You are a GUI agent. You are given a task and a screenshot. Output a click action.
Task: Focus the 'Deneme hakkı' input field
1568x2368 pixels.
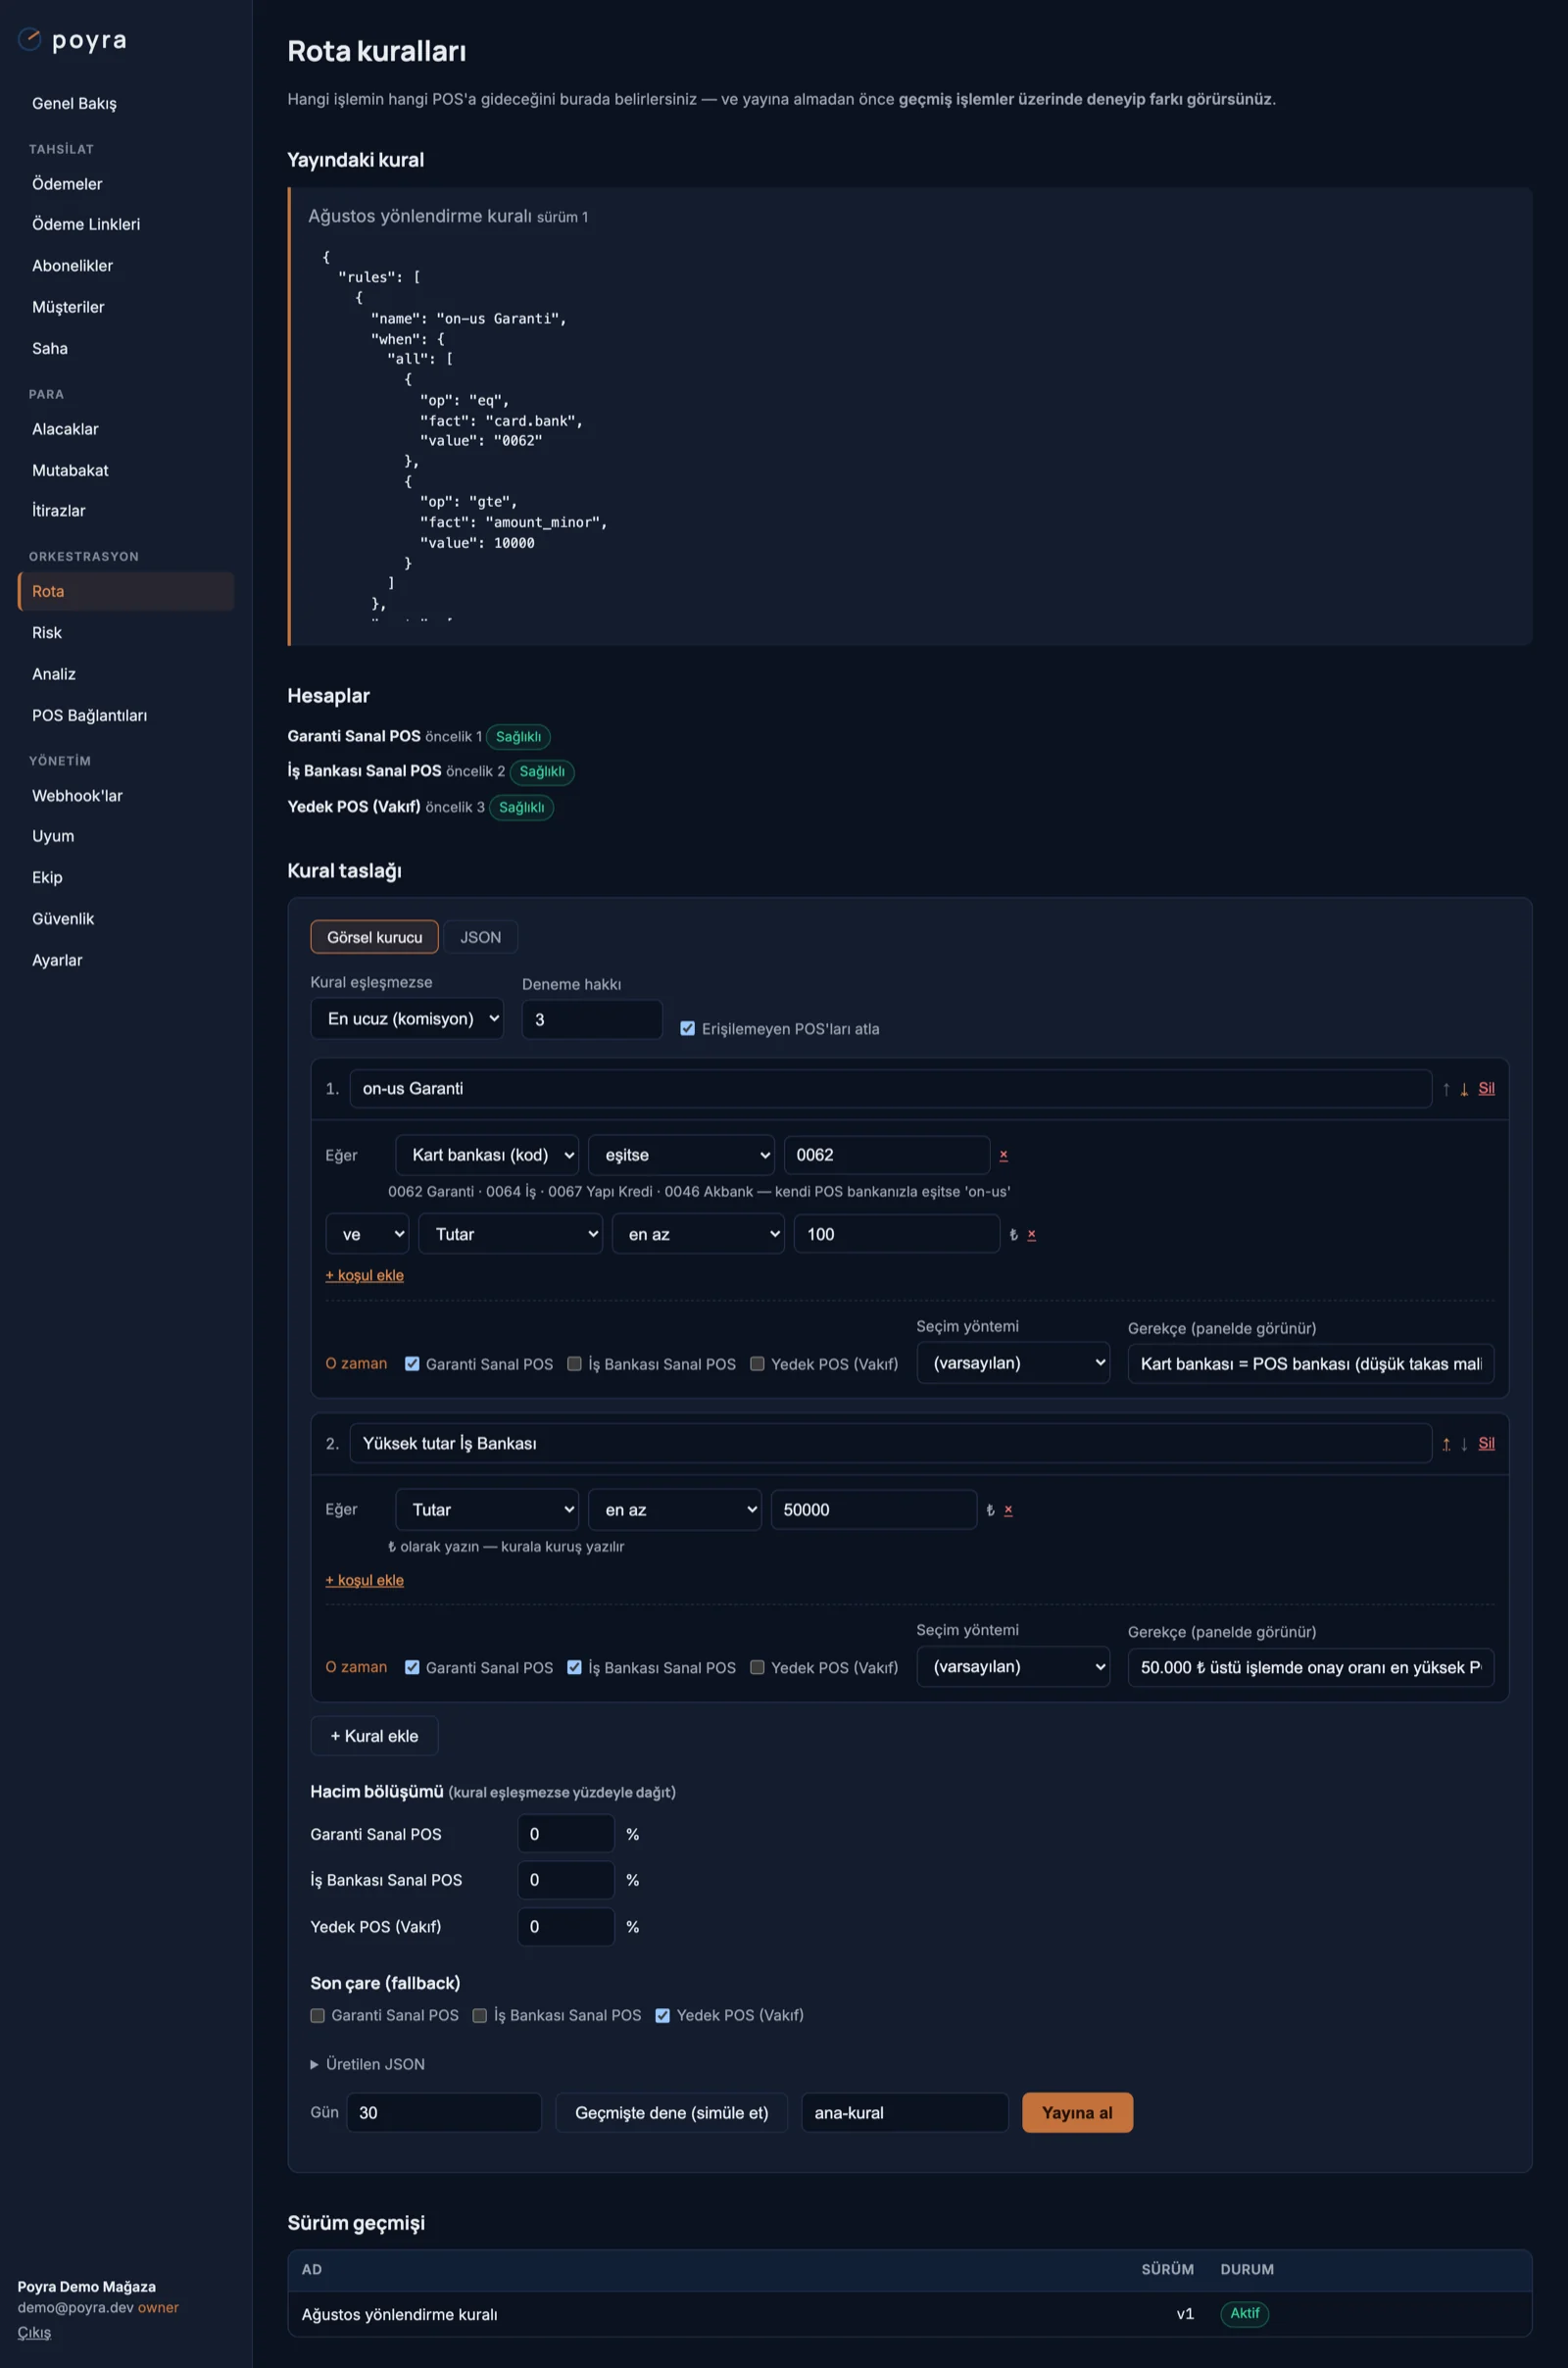(592, 1020)
